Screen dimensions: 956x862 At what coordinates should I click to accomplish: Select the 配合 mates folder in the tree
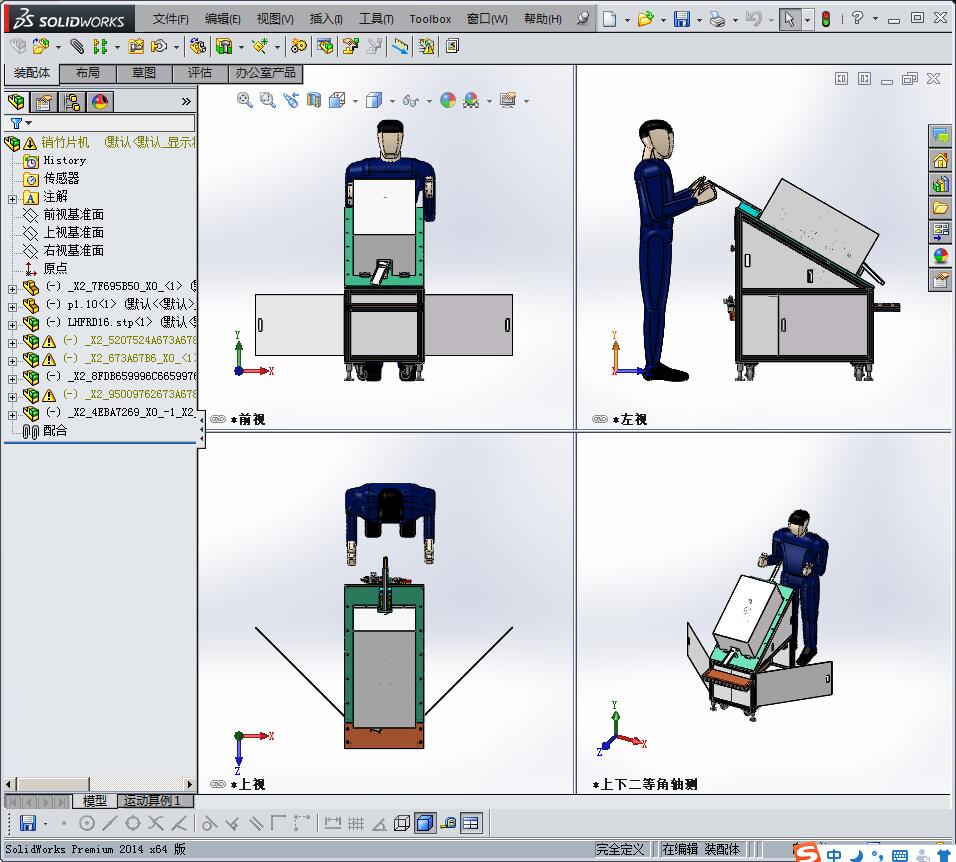[x=55, y=430]
